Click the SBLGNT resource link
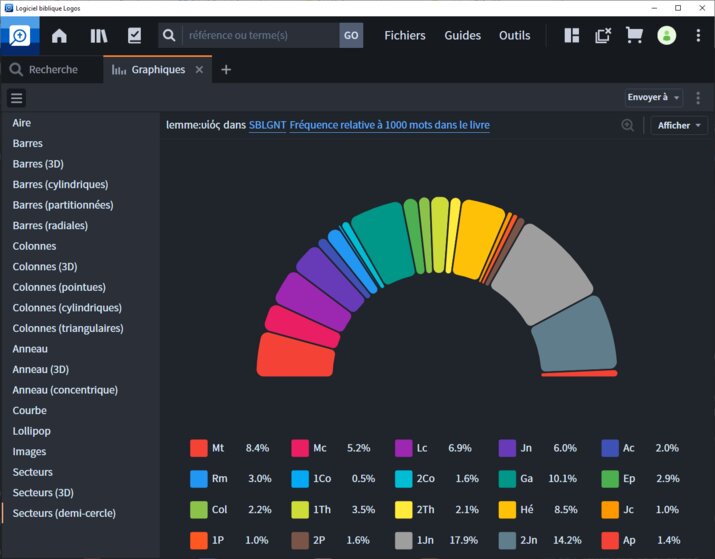The width and height of the screenshot is (715, 559). (267, 125)
